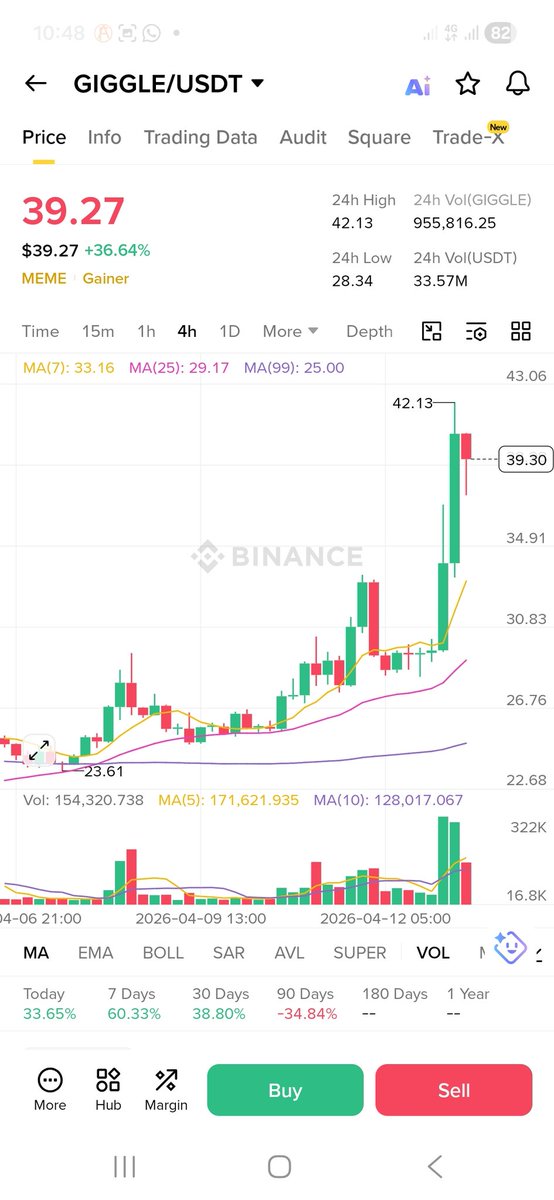Show the Depth chart view
Screen dimensions: 554x1200
[x=370, y=331]
